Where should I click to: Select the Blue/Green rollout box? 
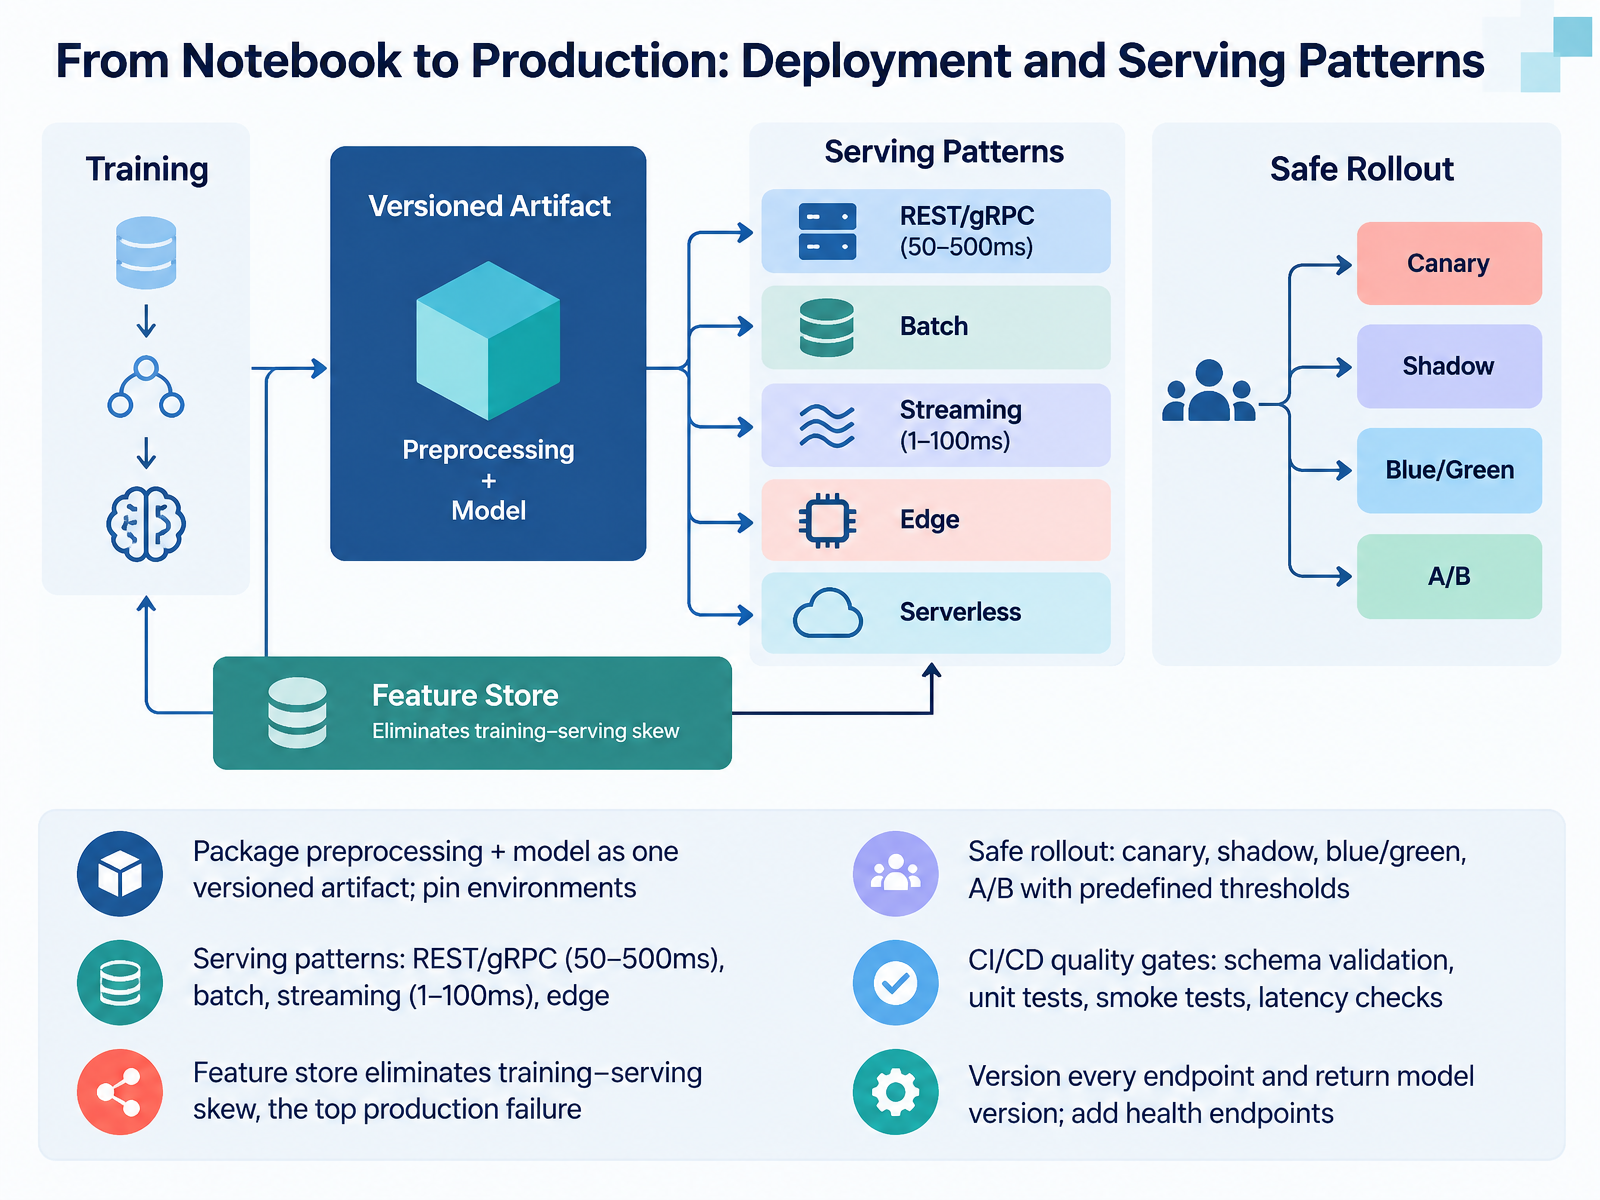click(x=1449, y=470)
